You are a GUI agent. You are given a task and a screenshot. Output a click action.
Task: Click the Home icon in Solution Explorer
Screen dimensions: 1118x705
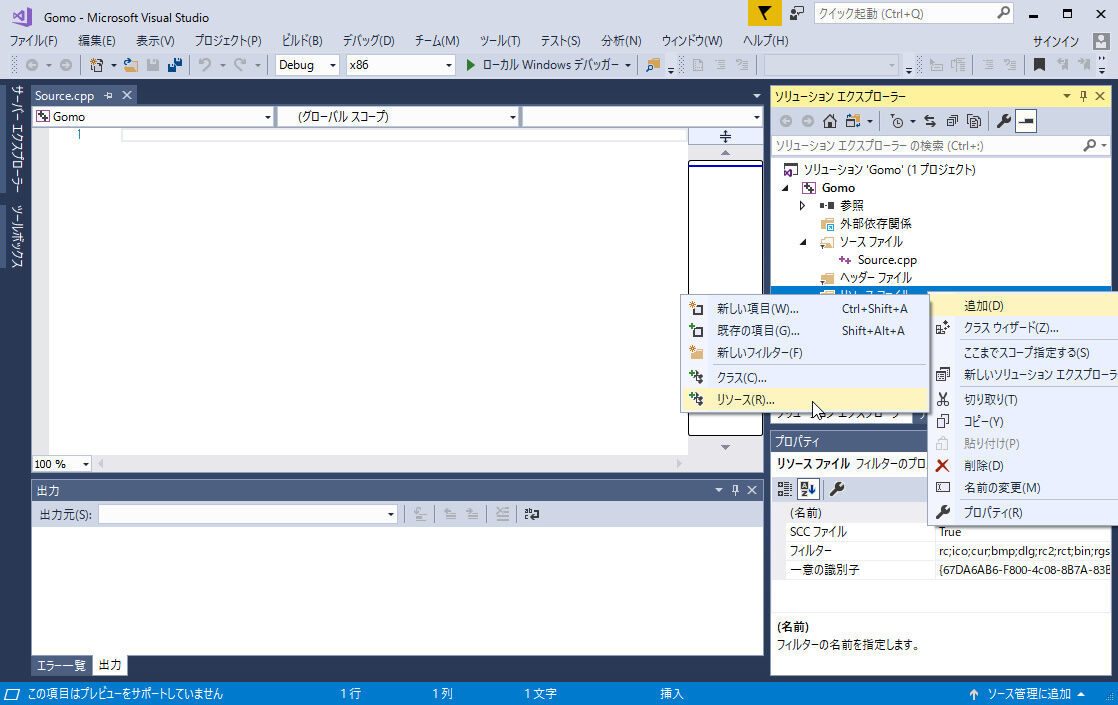(x=829, y=121)
